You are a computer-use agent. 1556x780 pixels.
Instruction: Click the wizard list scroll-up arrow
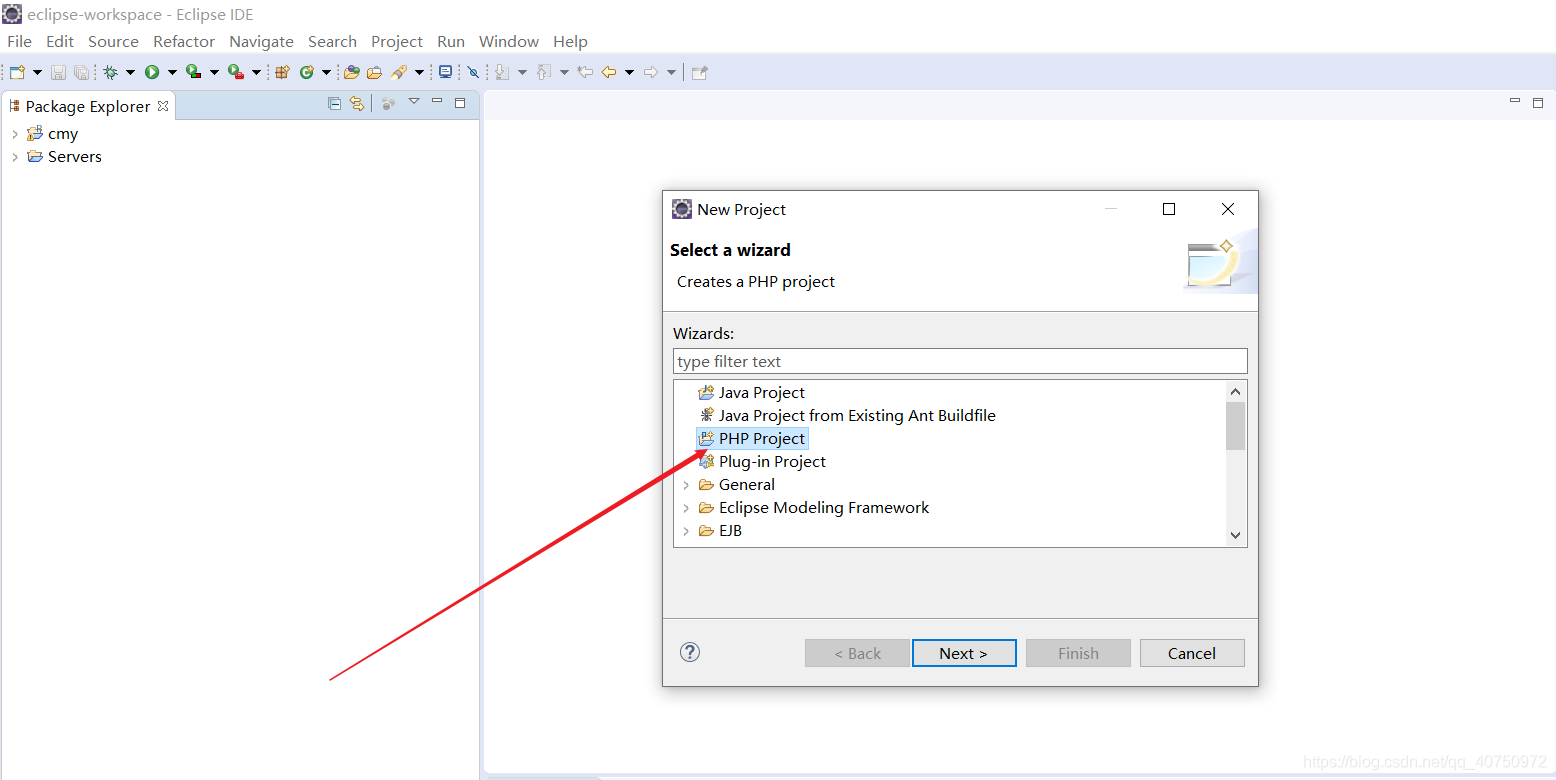[x=1236, y=391]
